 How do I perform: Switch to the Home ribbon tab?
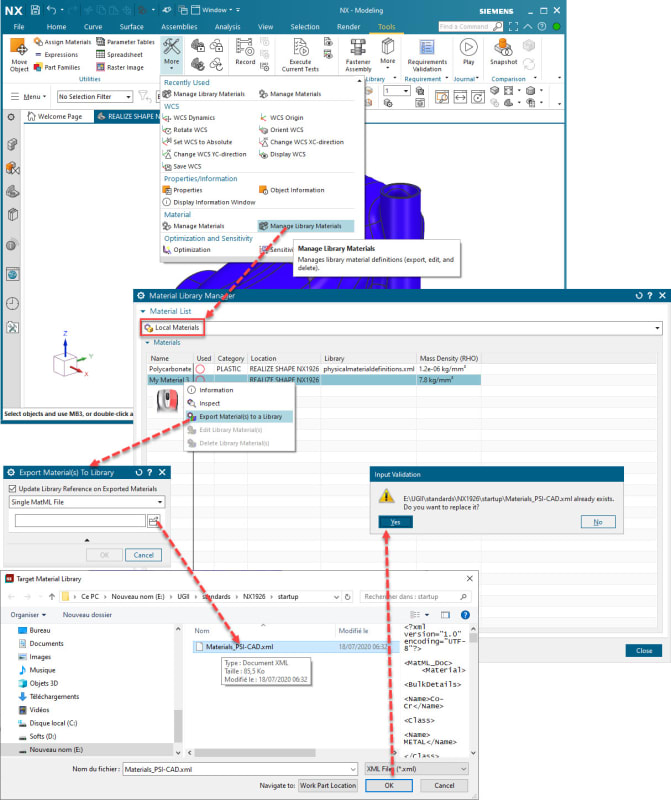coord(56,27)
